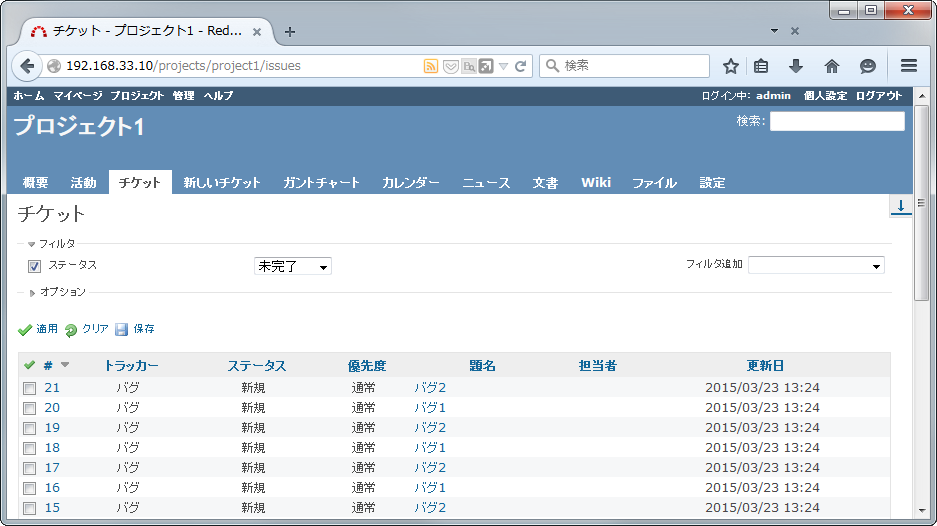Viewport: 937px width, 526px height.
Task: Go back using browser back arrow
Action: [x=27, y=66]
